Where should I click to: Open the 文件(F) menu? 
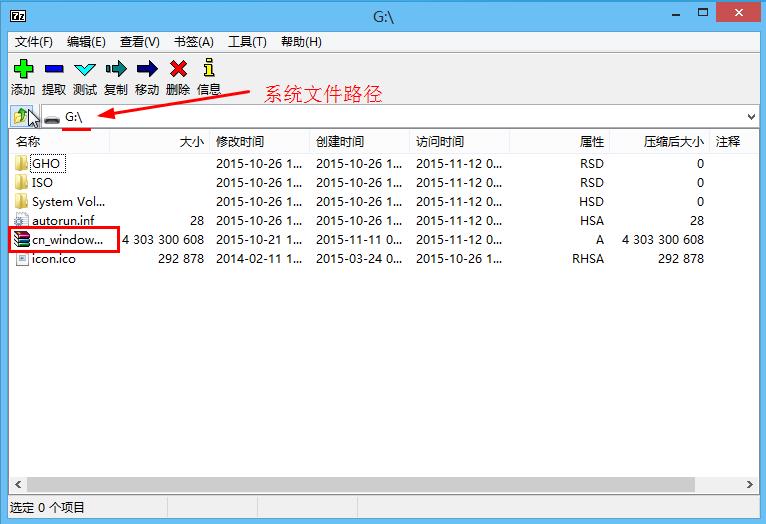coord(34,42)
